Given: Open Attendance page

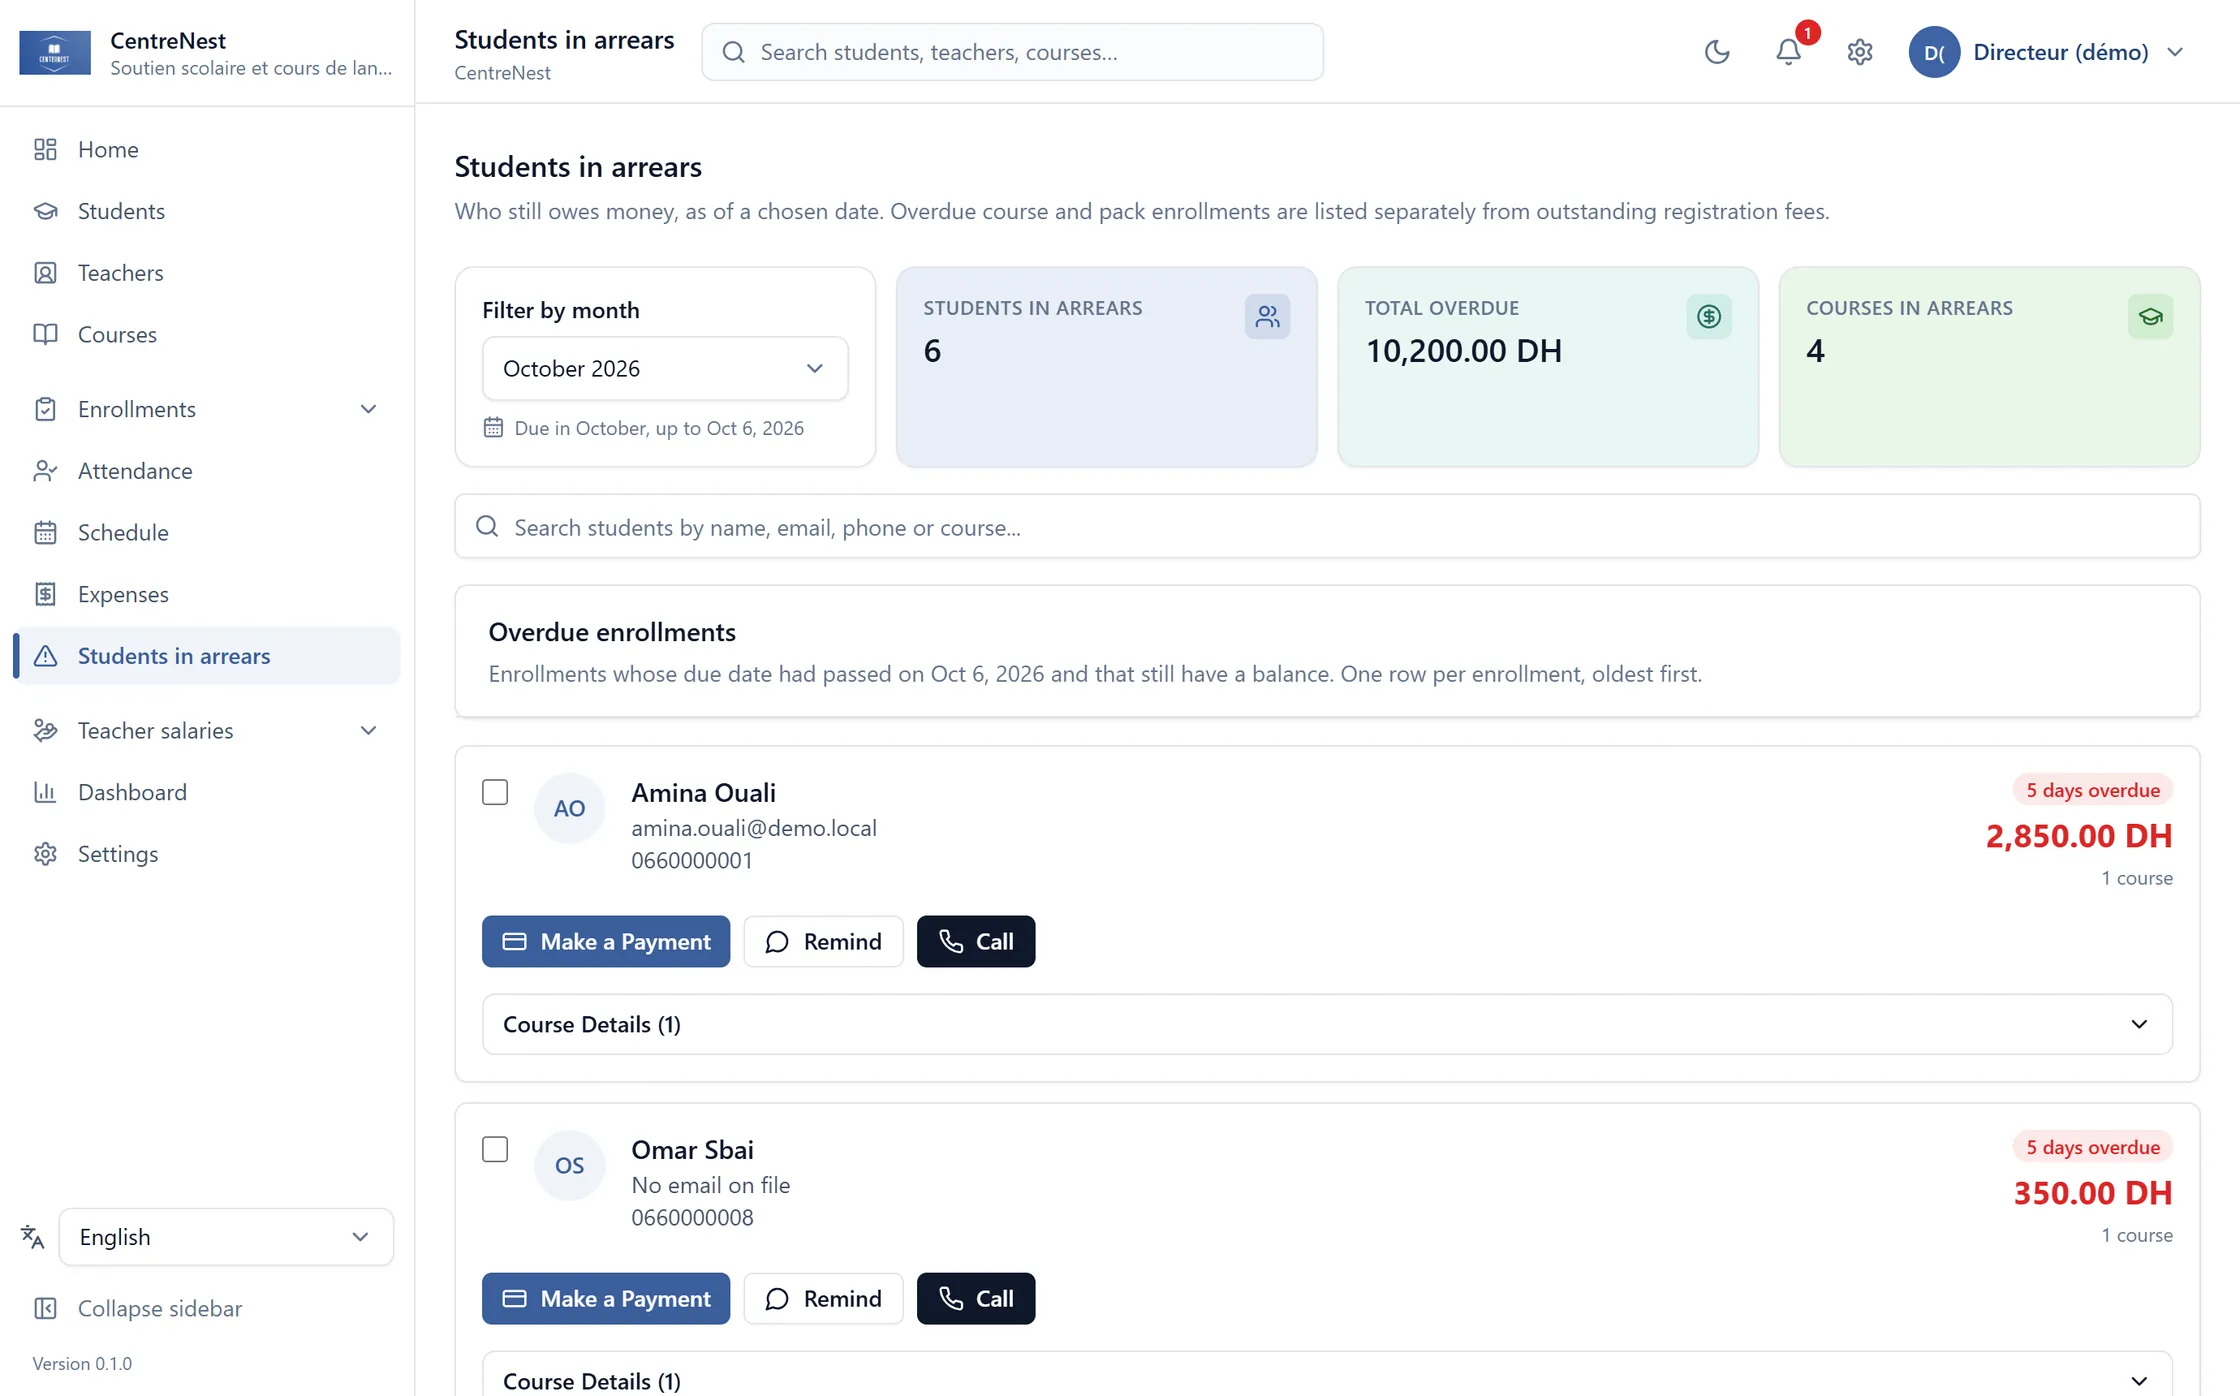Looking at the screenshot, I should click(207, 471).
